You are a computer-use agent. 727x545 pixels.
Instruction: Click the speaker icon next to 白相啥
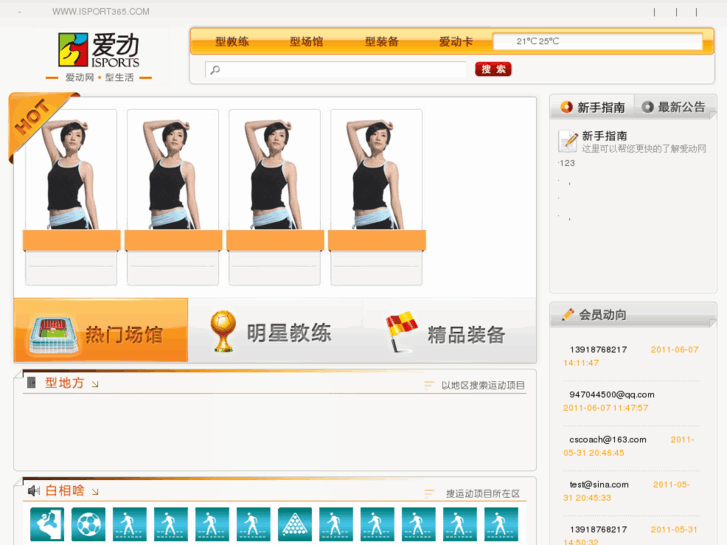pos(33,491)
